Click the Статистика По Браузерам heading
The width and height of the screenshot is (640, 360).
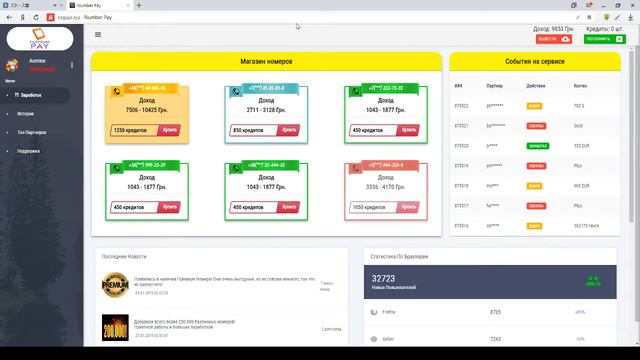(399, 257)
